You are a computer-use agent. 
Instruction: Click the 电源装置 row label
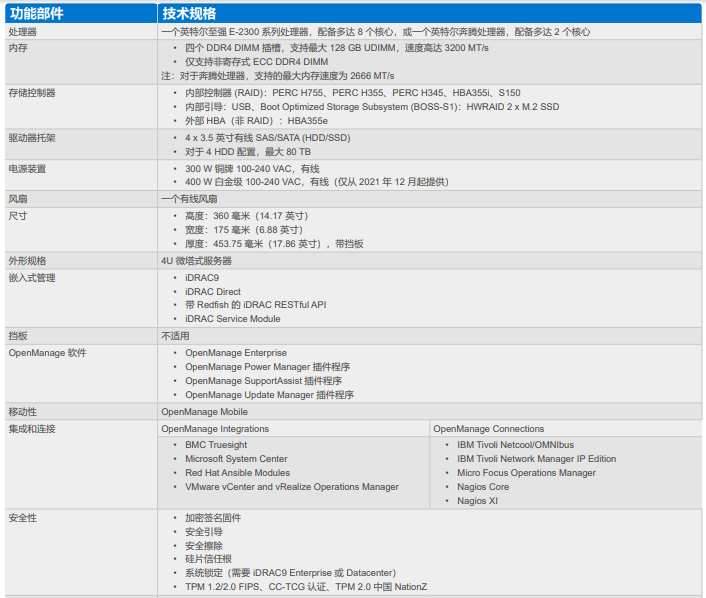(x=28, y=168)
